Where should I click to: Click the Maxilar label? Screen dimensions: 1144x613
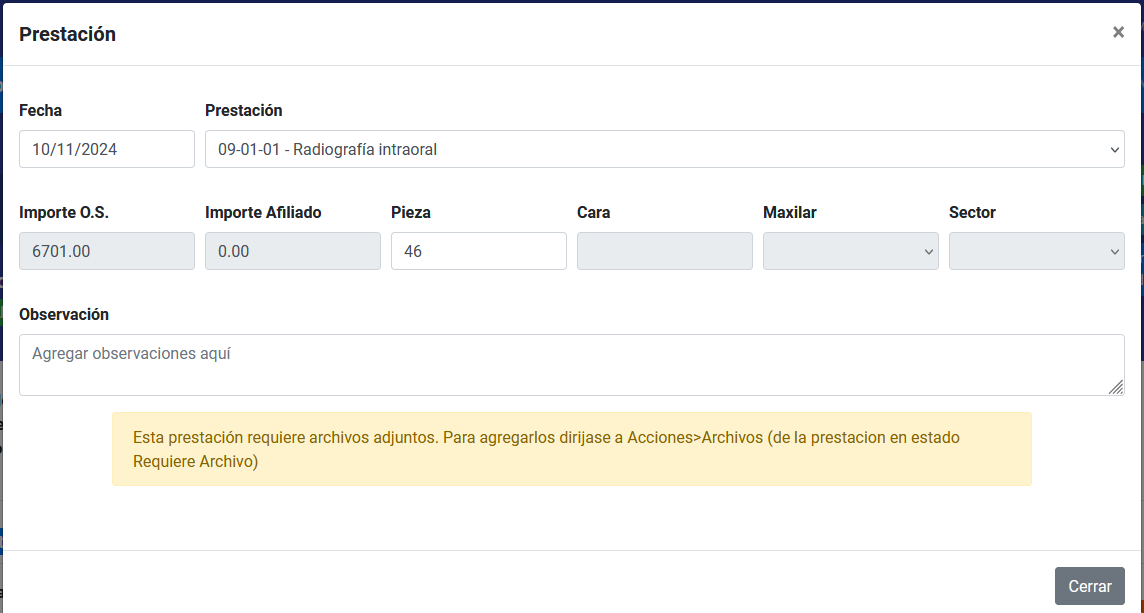pos(790,212)
